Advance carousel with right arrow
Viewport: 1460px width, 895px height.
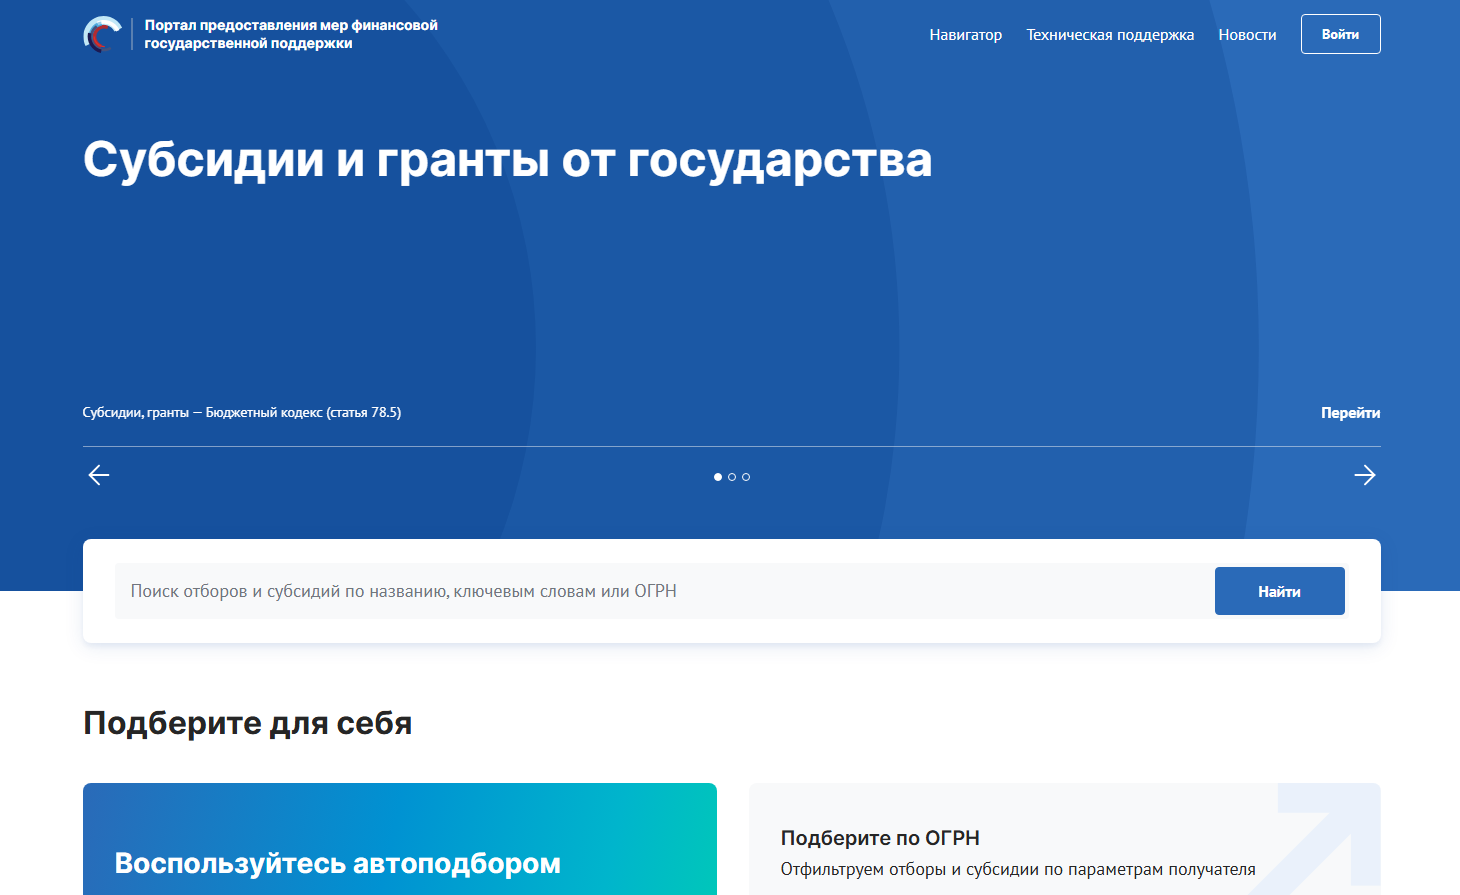(x=1365, y=475)
